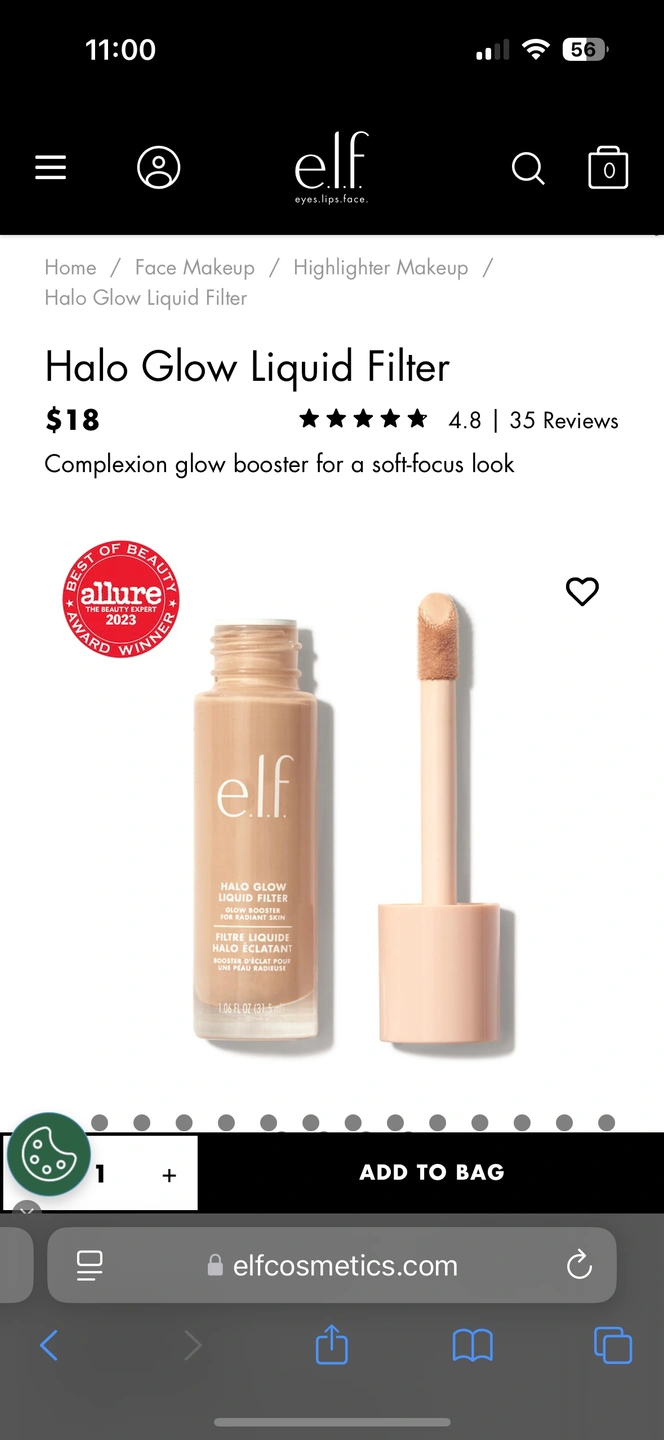Tap ADD TO BAG button
Image resolution: width=664 pixels, height=1440 pixels.
pos(432,1172)
